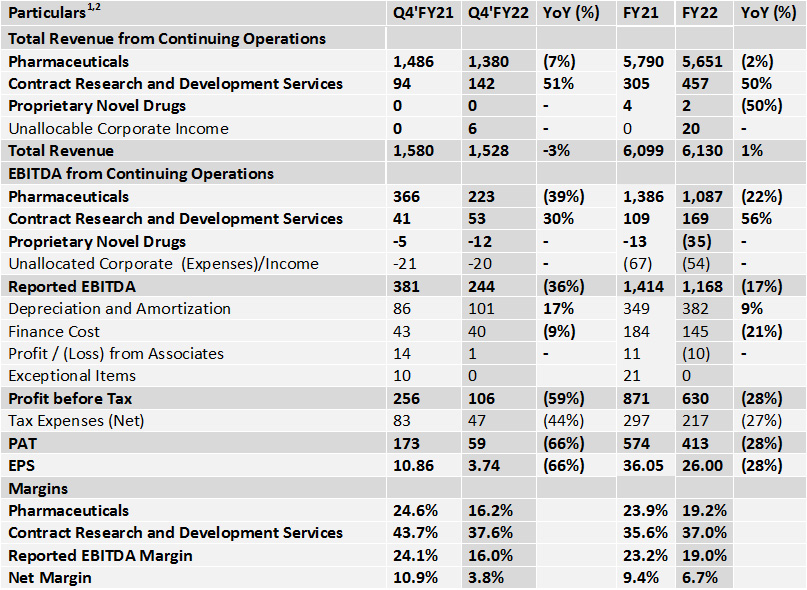Click Finance Cost FY21 value 184
This screenshot has height=590, width=807.
tap(636, 332)
